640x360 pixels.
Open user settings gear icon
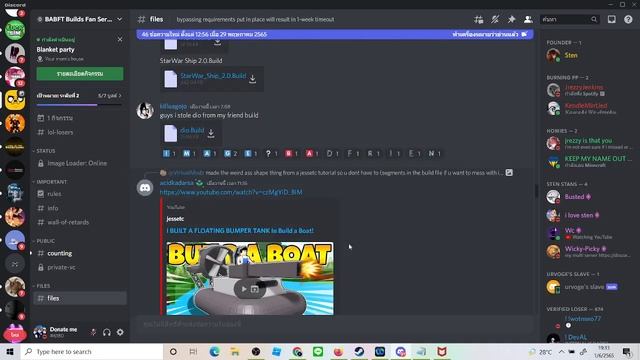pos(120,332)
